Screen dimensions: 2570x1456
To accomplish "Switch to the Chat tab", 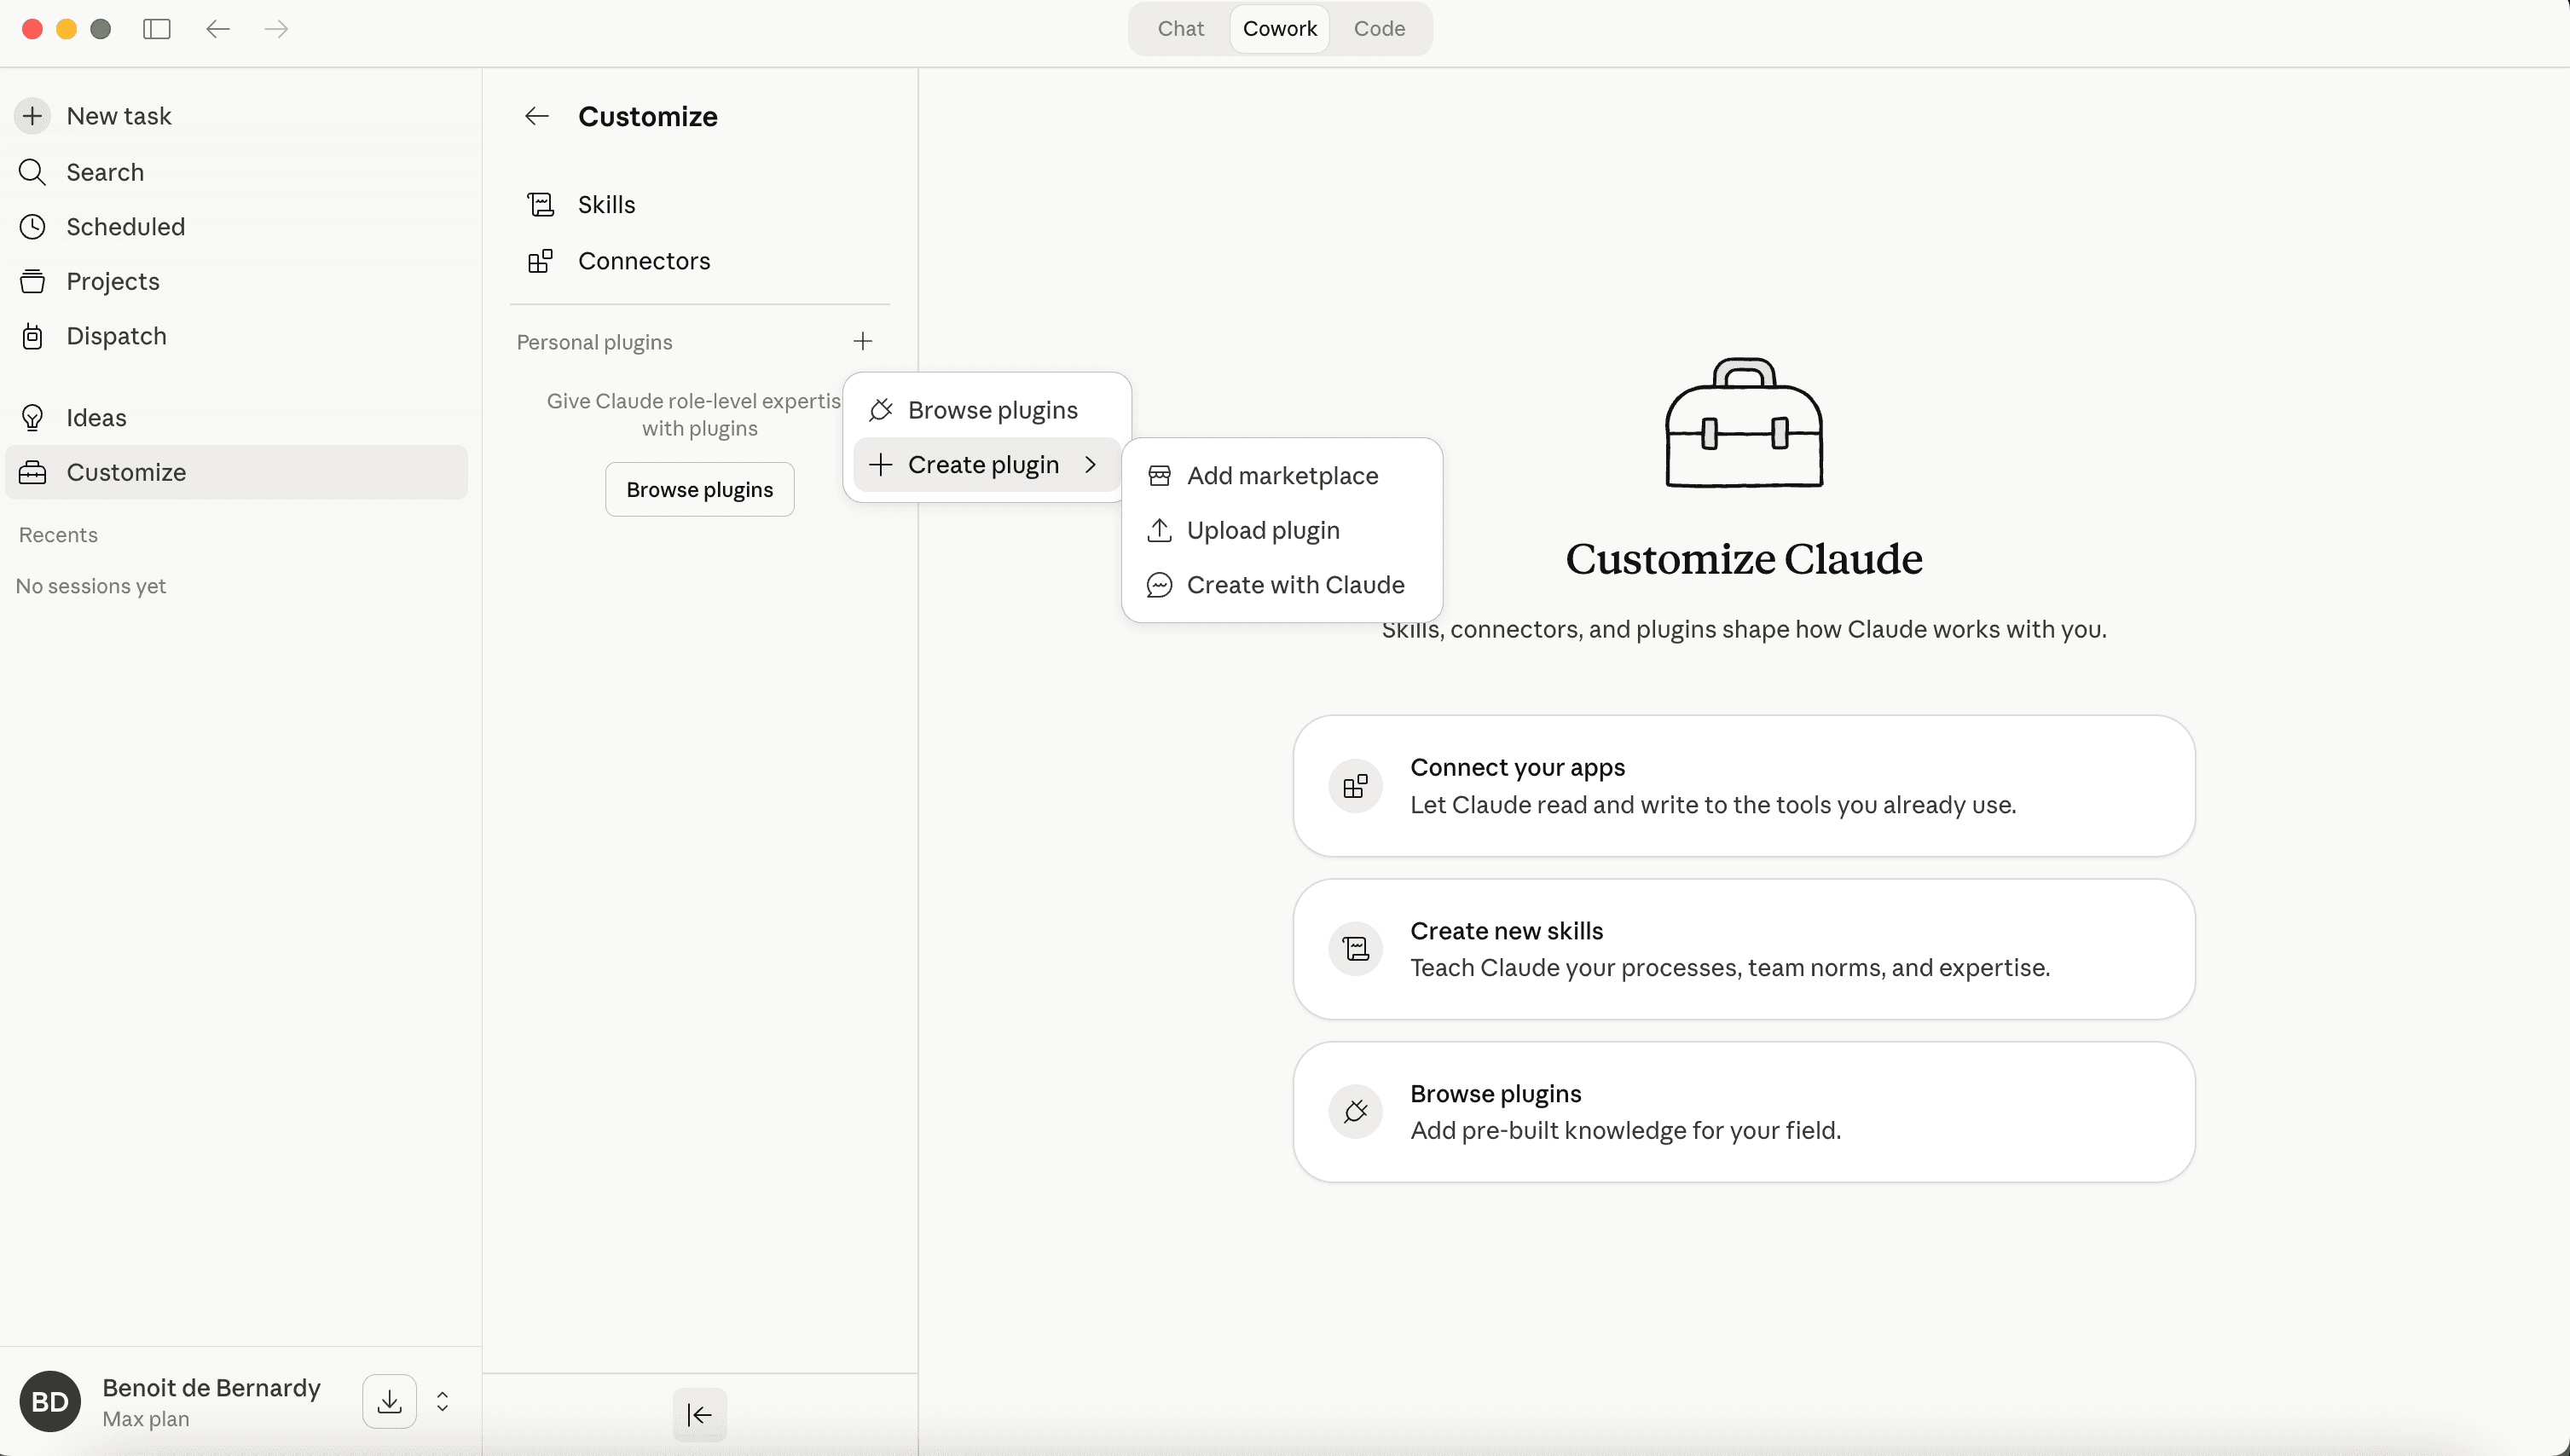I will point(1180,29).
